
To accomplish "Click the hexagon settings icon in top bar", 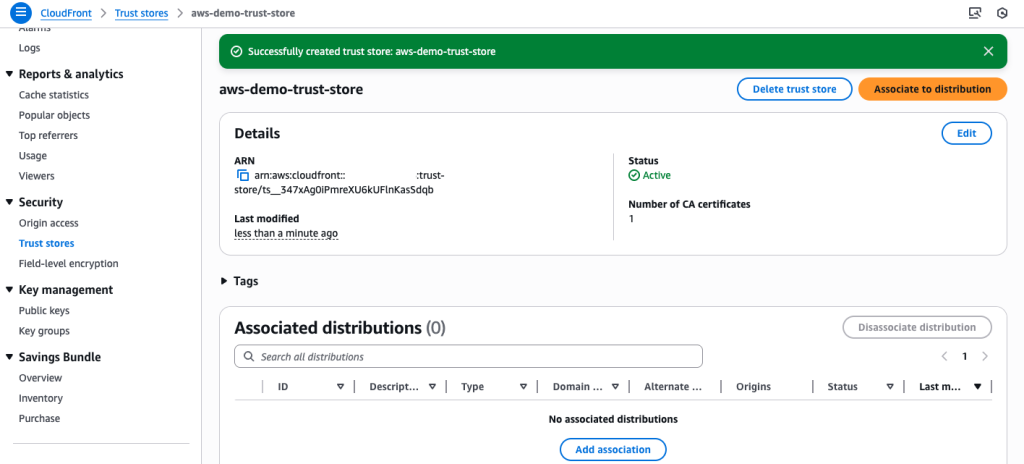I will pos(1002,13).
